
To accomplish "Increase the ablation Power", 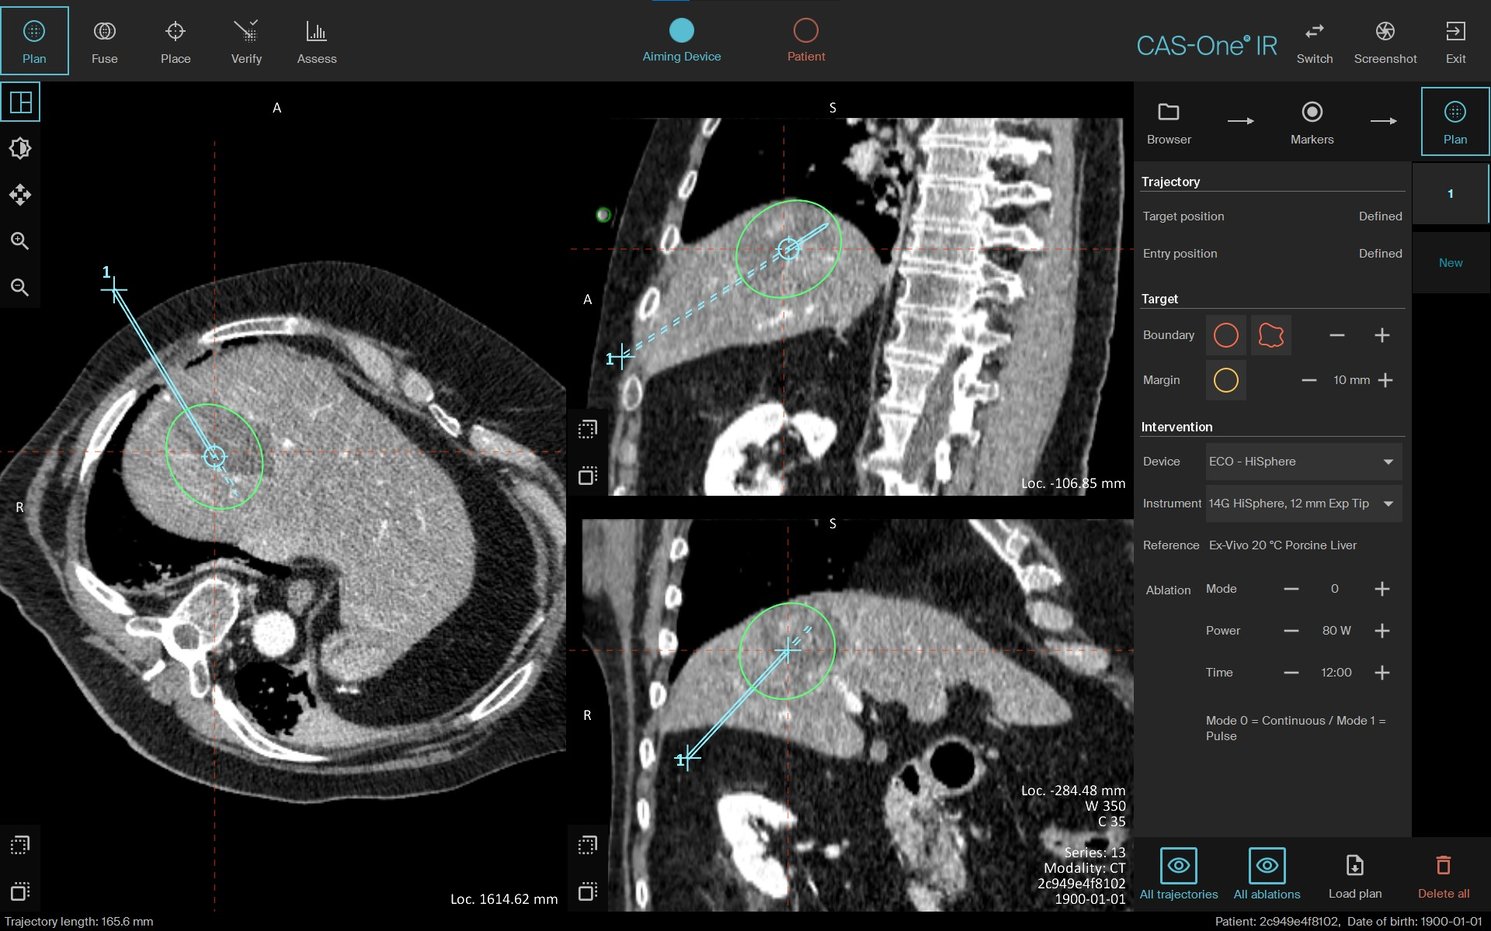I will [x=1382, y=631].
